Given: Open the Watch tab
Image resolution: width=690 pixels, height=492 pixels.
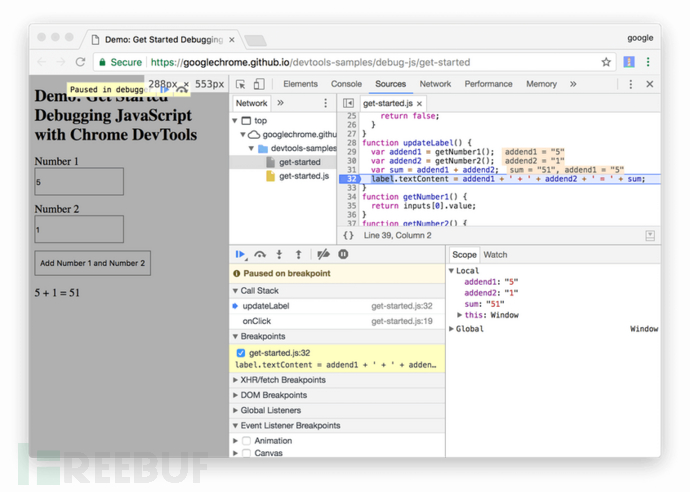Looking at the screenshot, I should 495,255.
